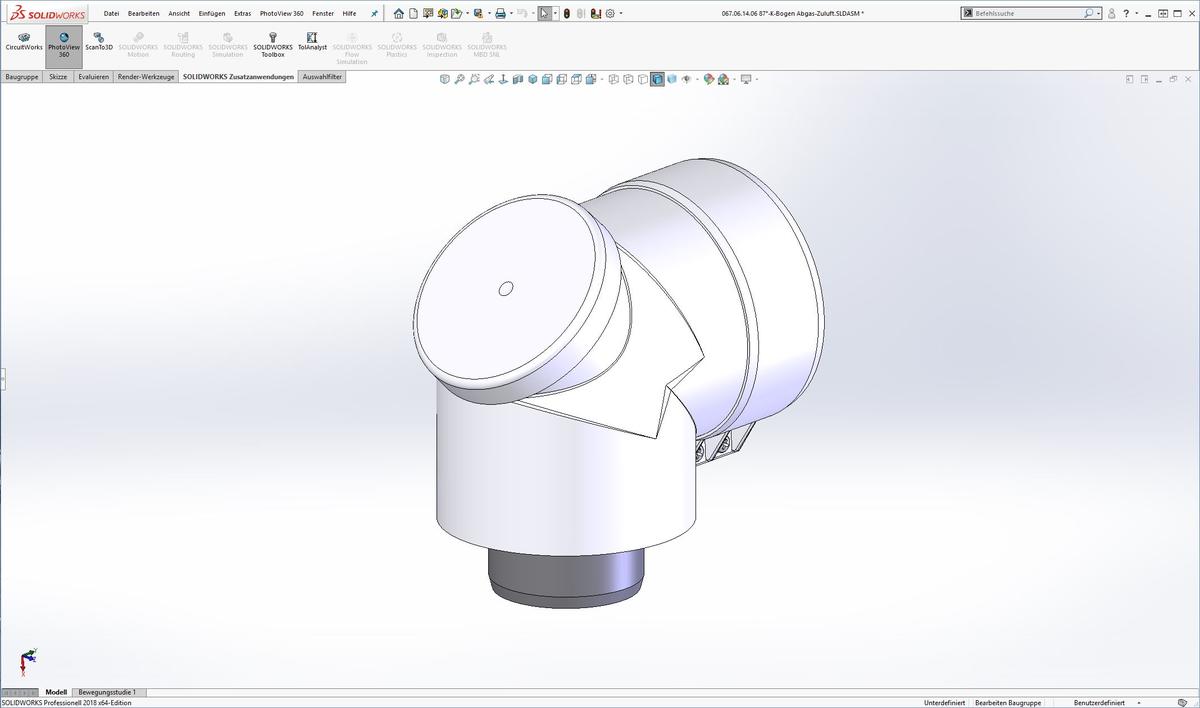Click the Edit Appearance color ball icon
The image size is (1200, 708).
point(709,79)
